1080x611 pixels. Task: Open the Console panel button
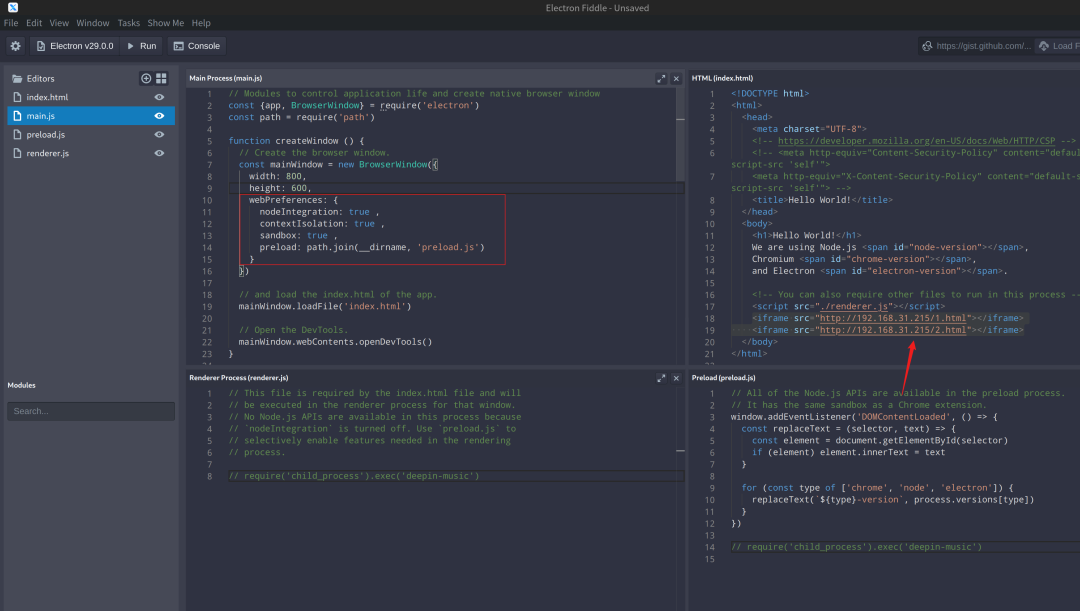tap(196, 46)
